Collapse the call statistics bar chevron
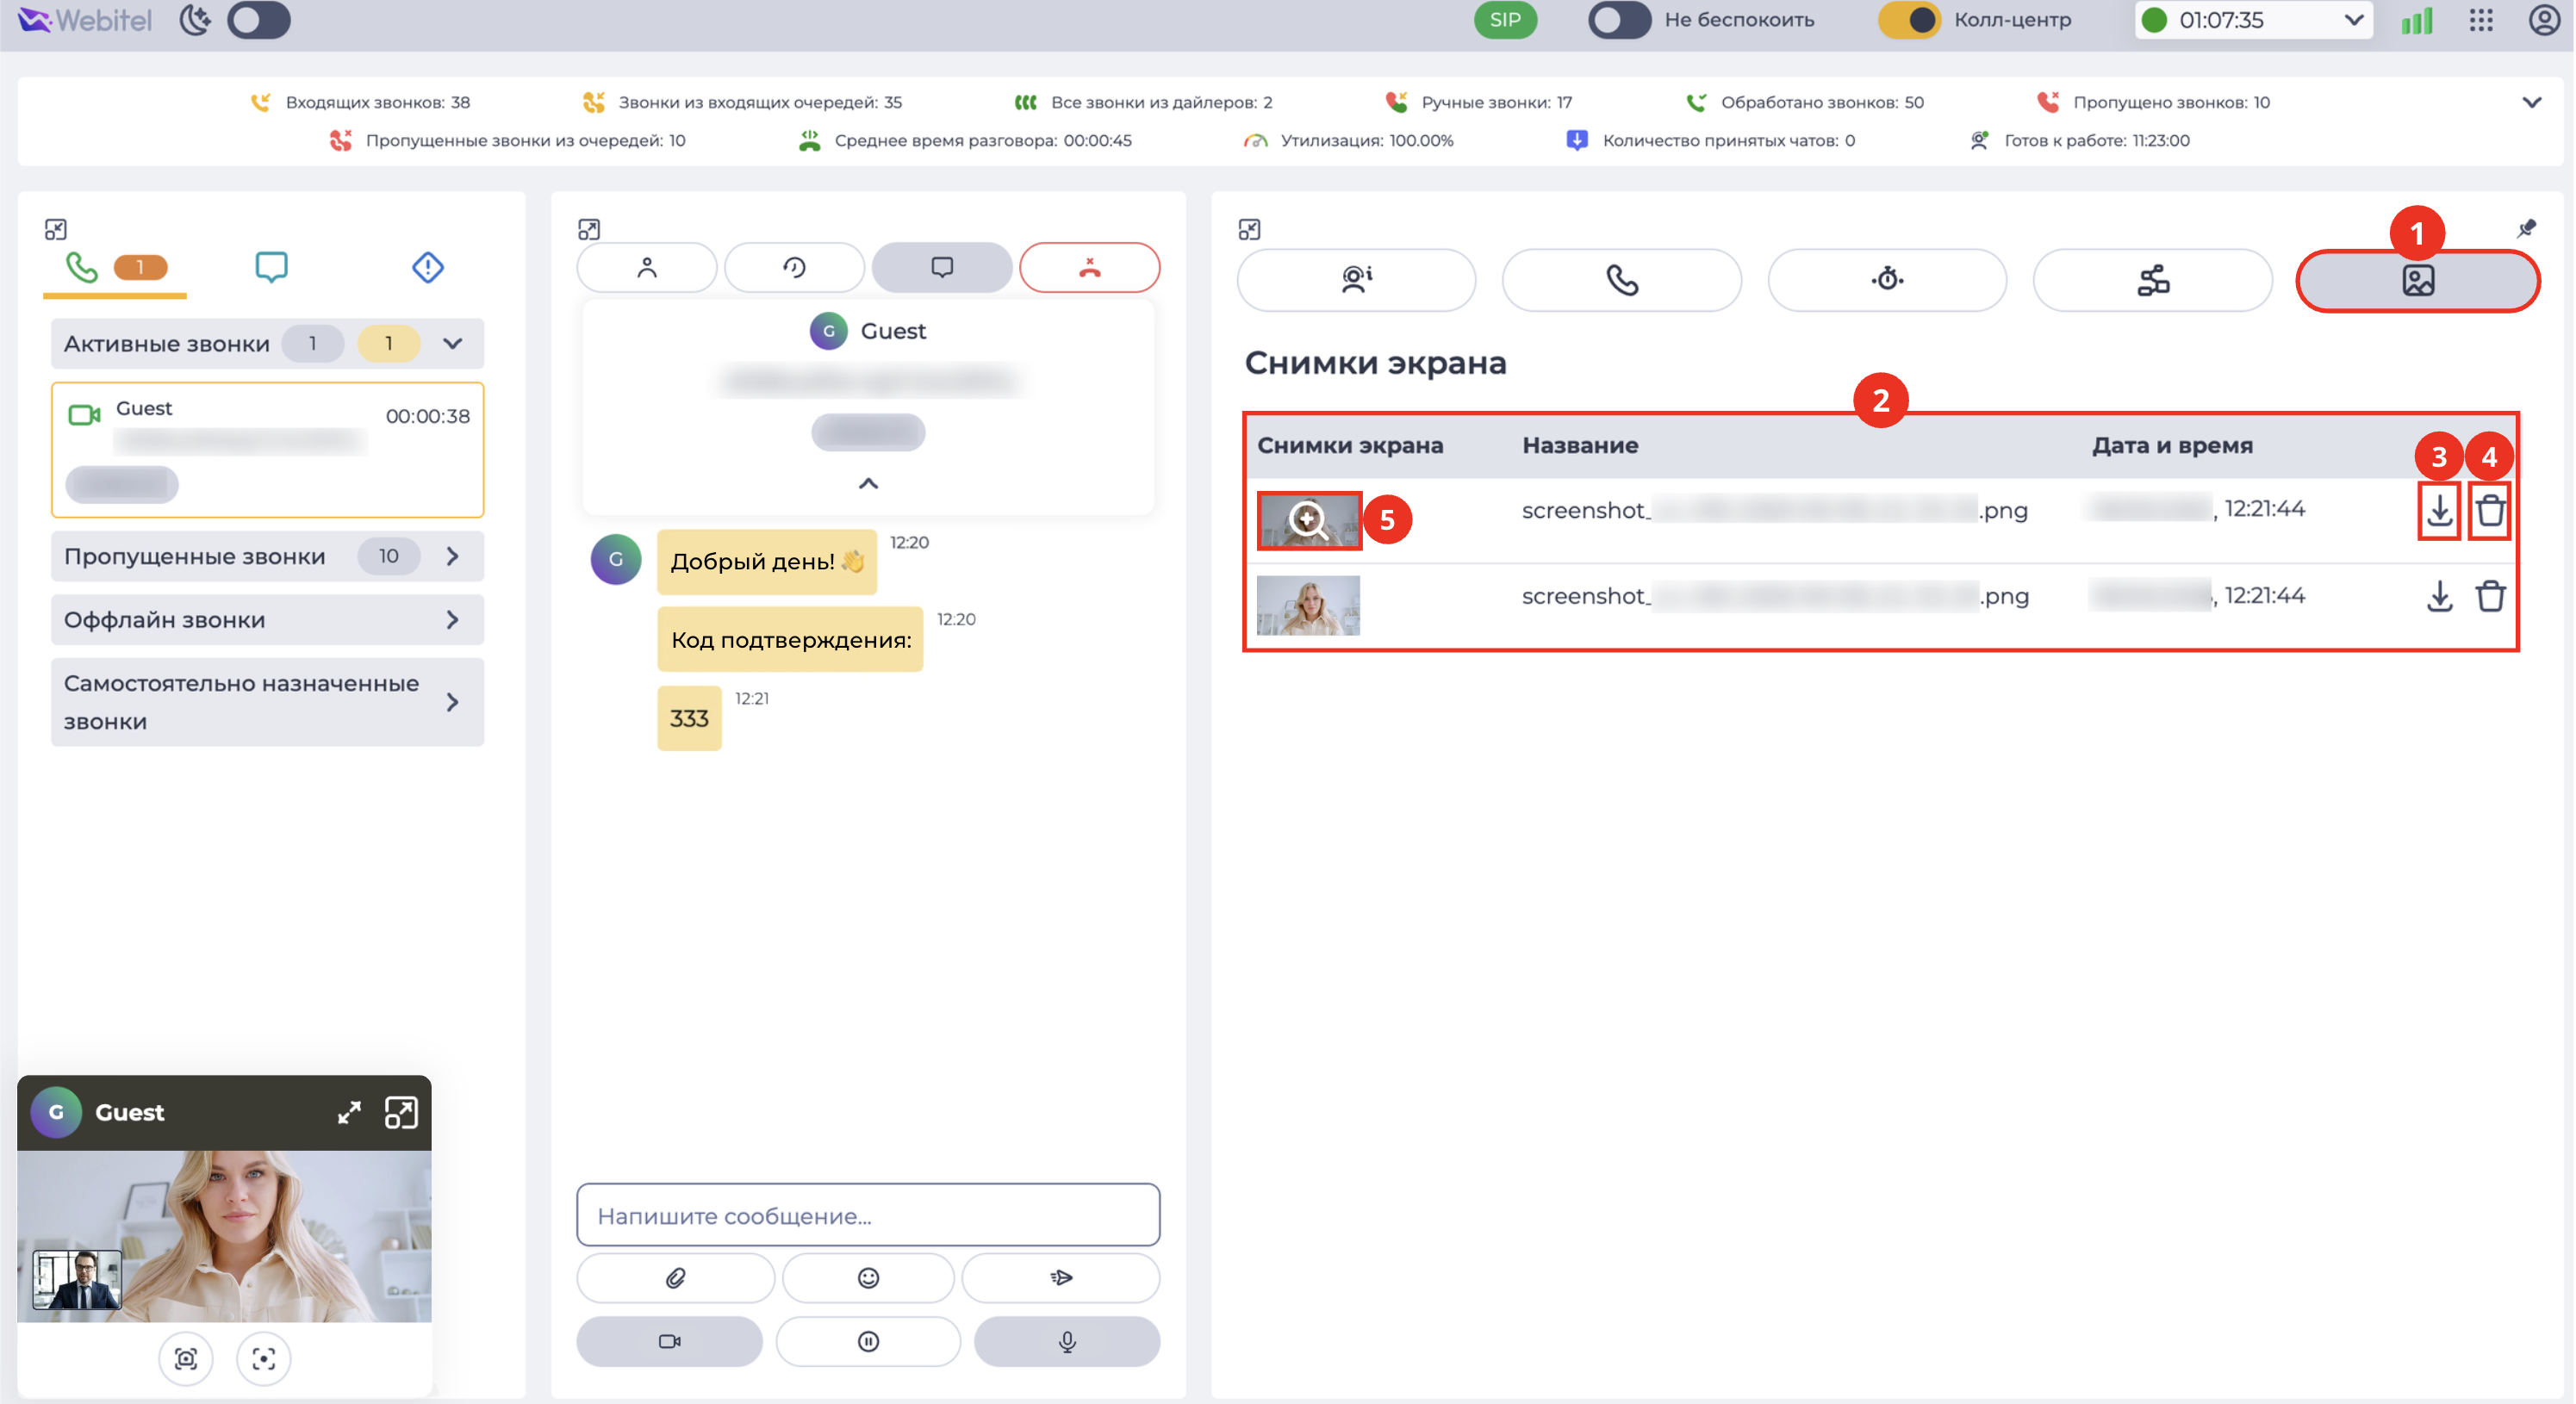This screenshot has width=2576, height=1404. [2531, 103]
